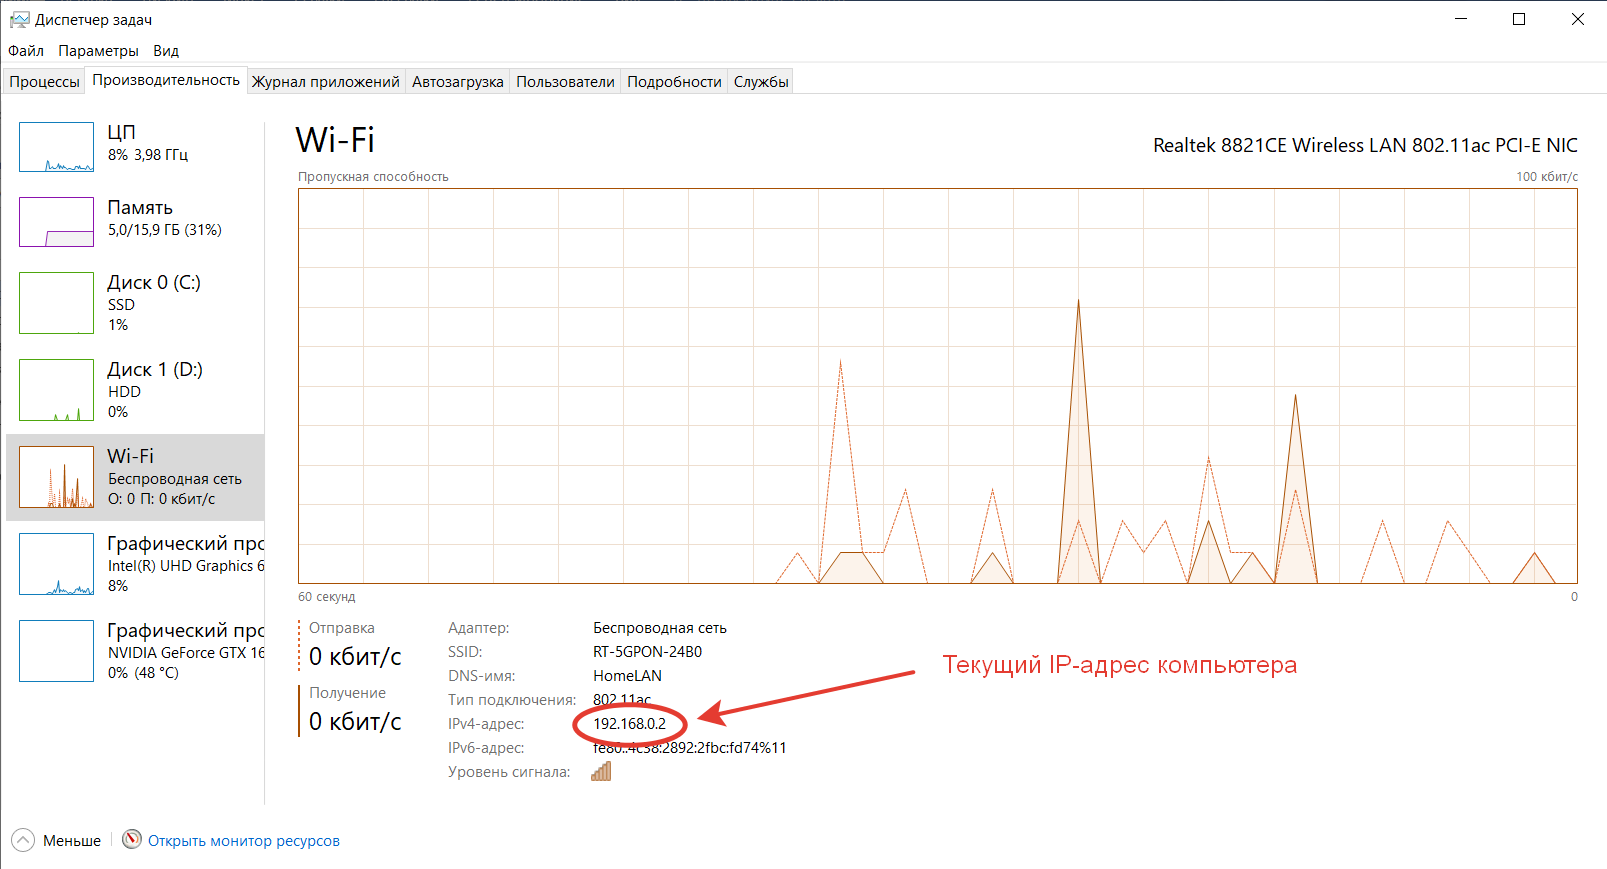The width and height of the screenshot is (1607, 869).
Task: Open the Файл menu
Action: pyautogui.click(x=26, y=51)
